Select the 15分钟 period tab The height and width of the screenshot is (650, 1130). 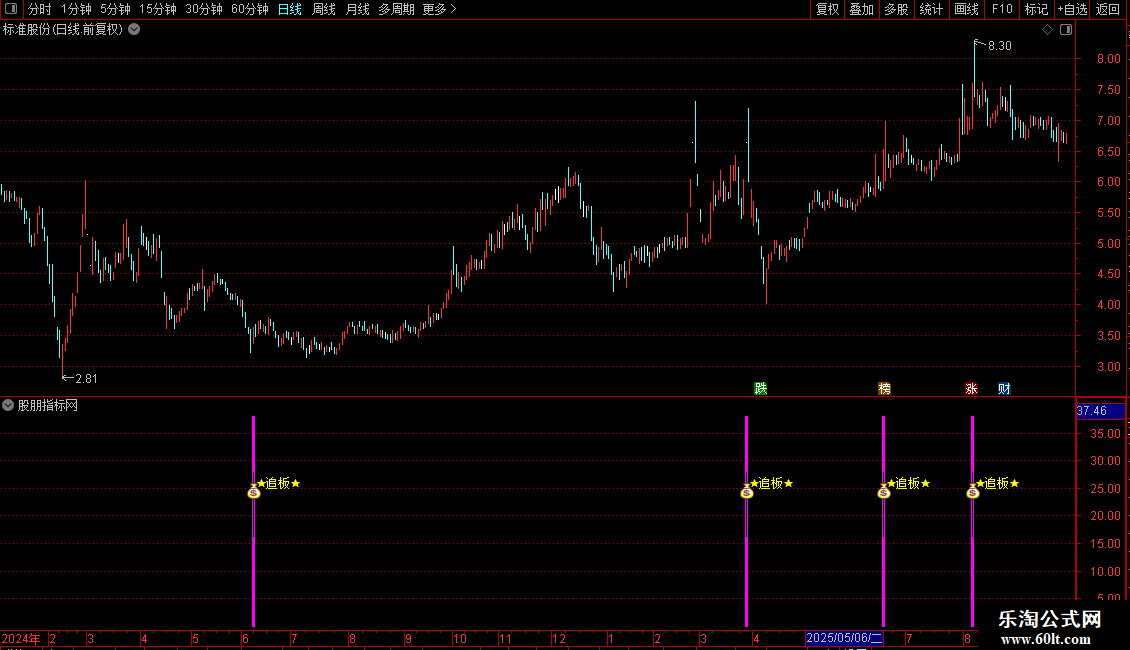point(158,9)
